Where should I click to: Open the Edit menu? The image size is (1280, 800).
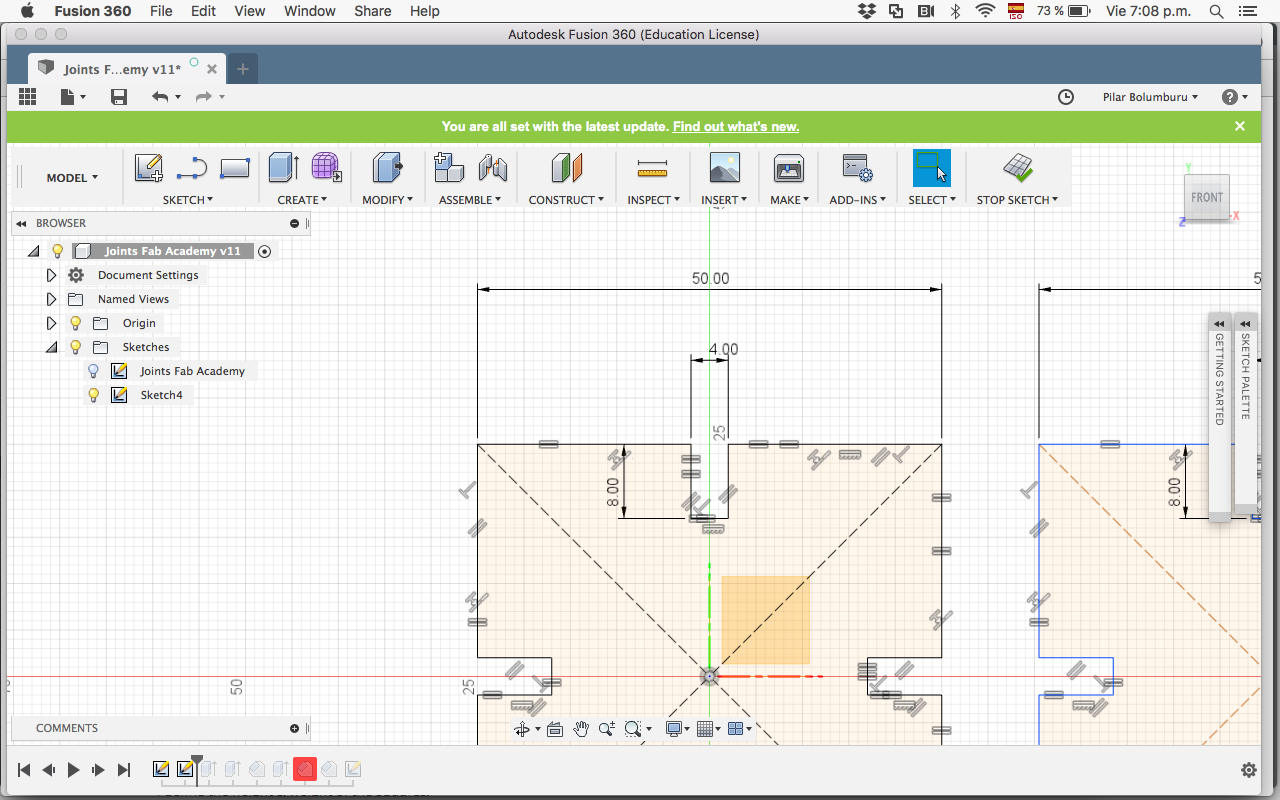204,11
